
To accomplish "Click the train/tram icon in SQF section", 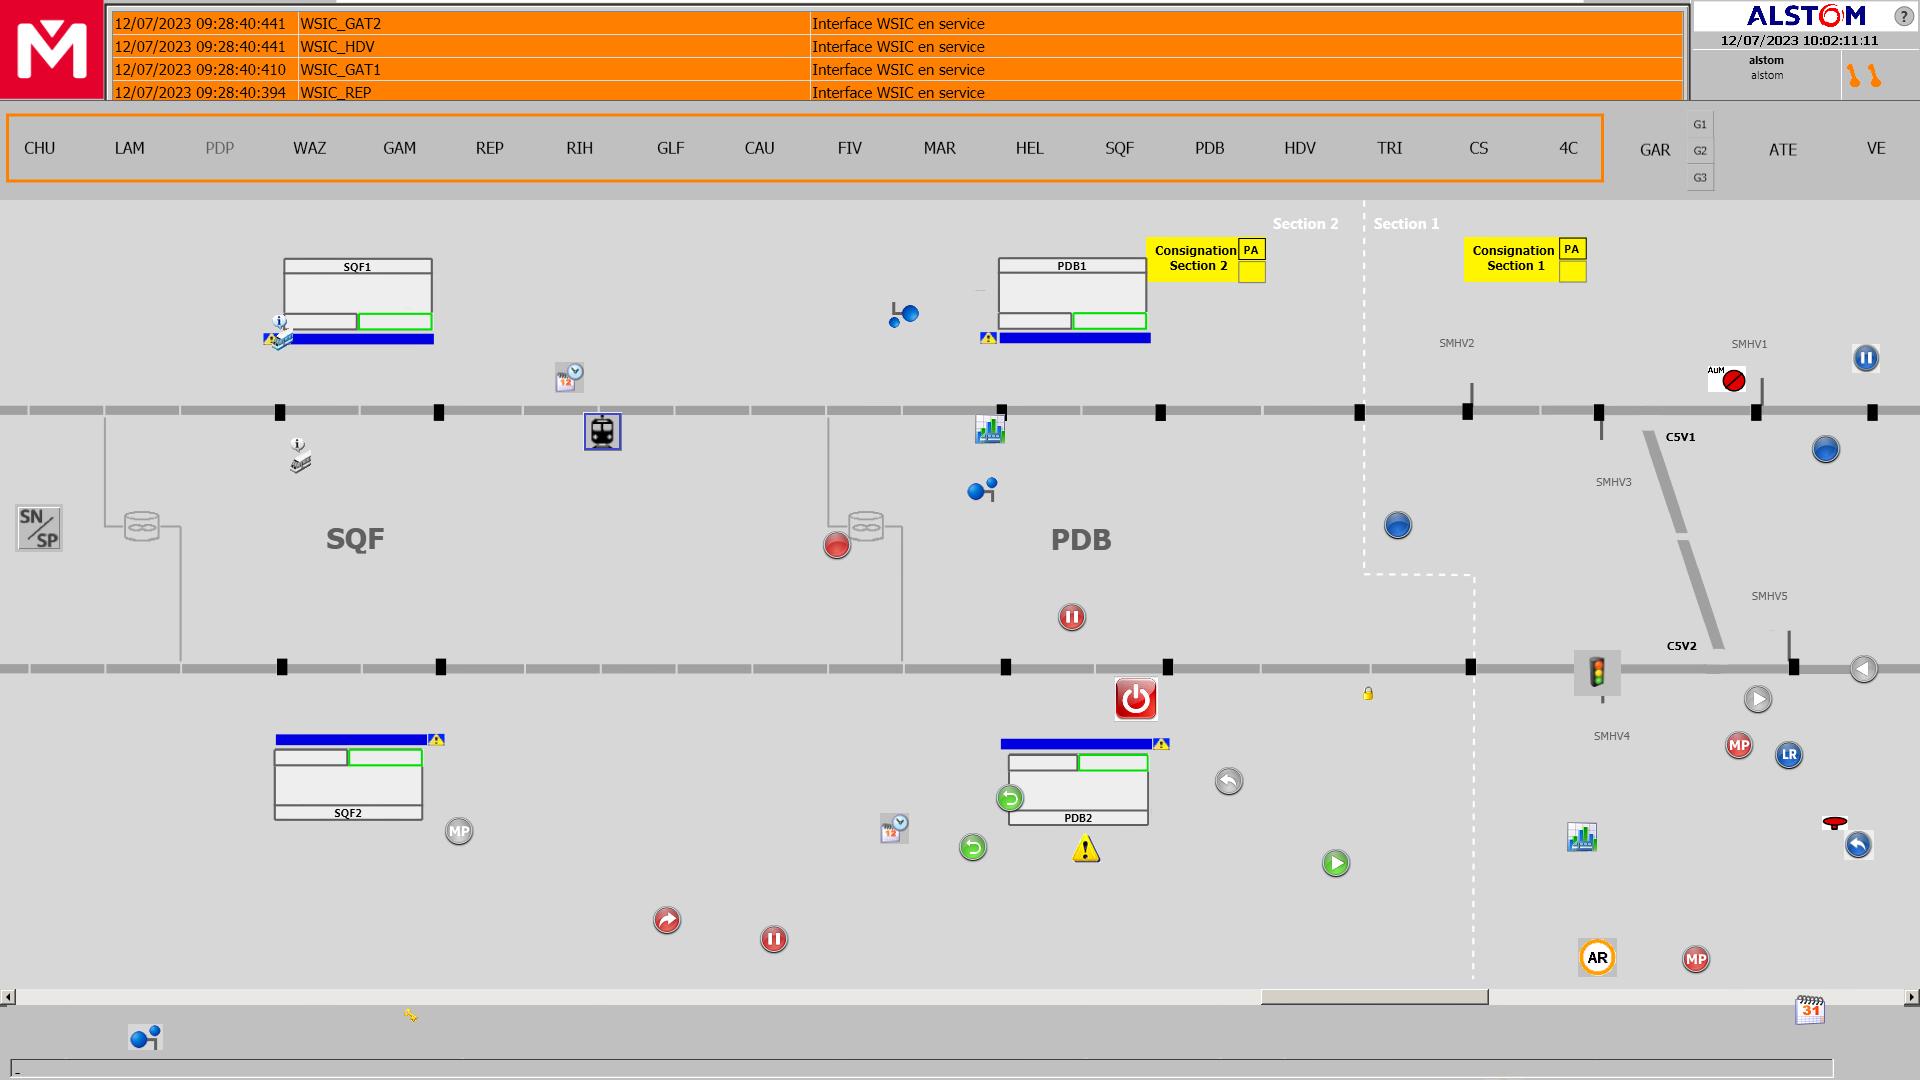I will [x=603, y=431].
